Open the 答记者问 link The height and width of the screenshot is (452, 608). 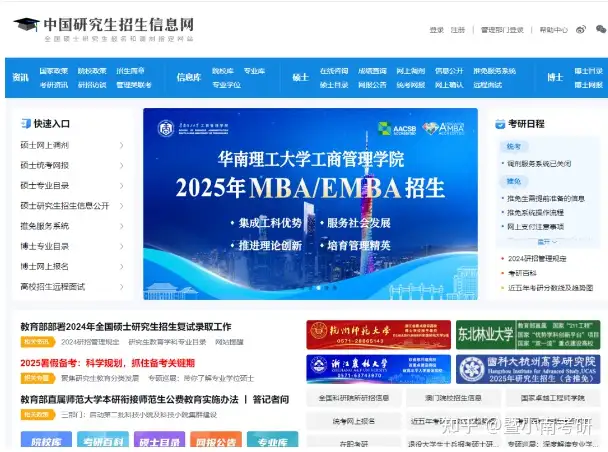(x=271, y=400)
